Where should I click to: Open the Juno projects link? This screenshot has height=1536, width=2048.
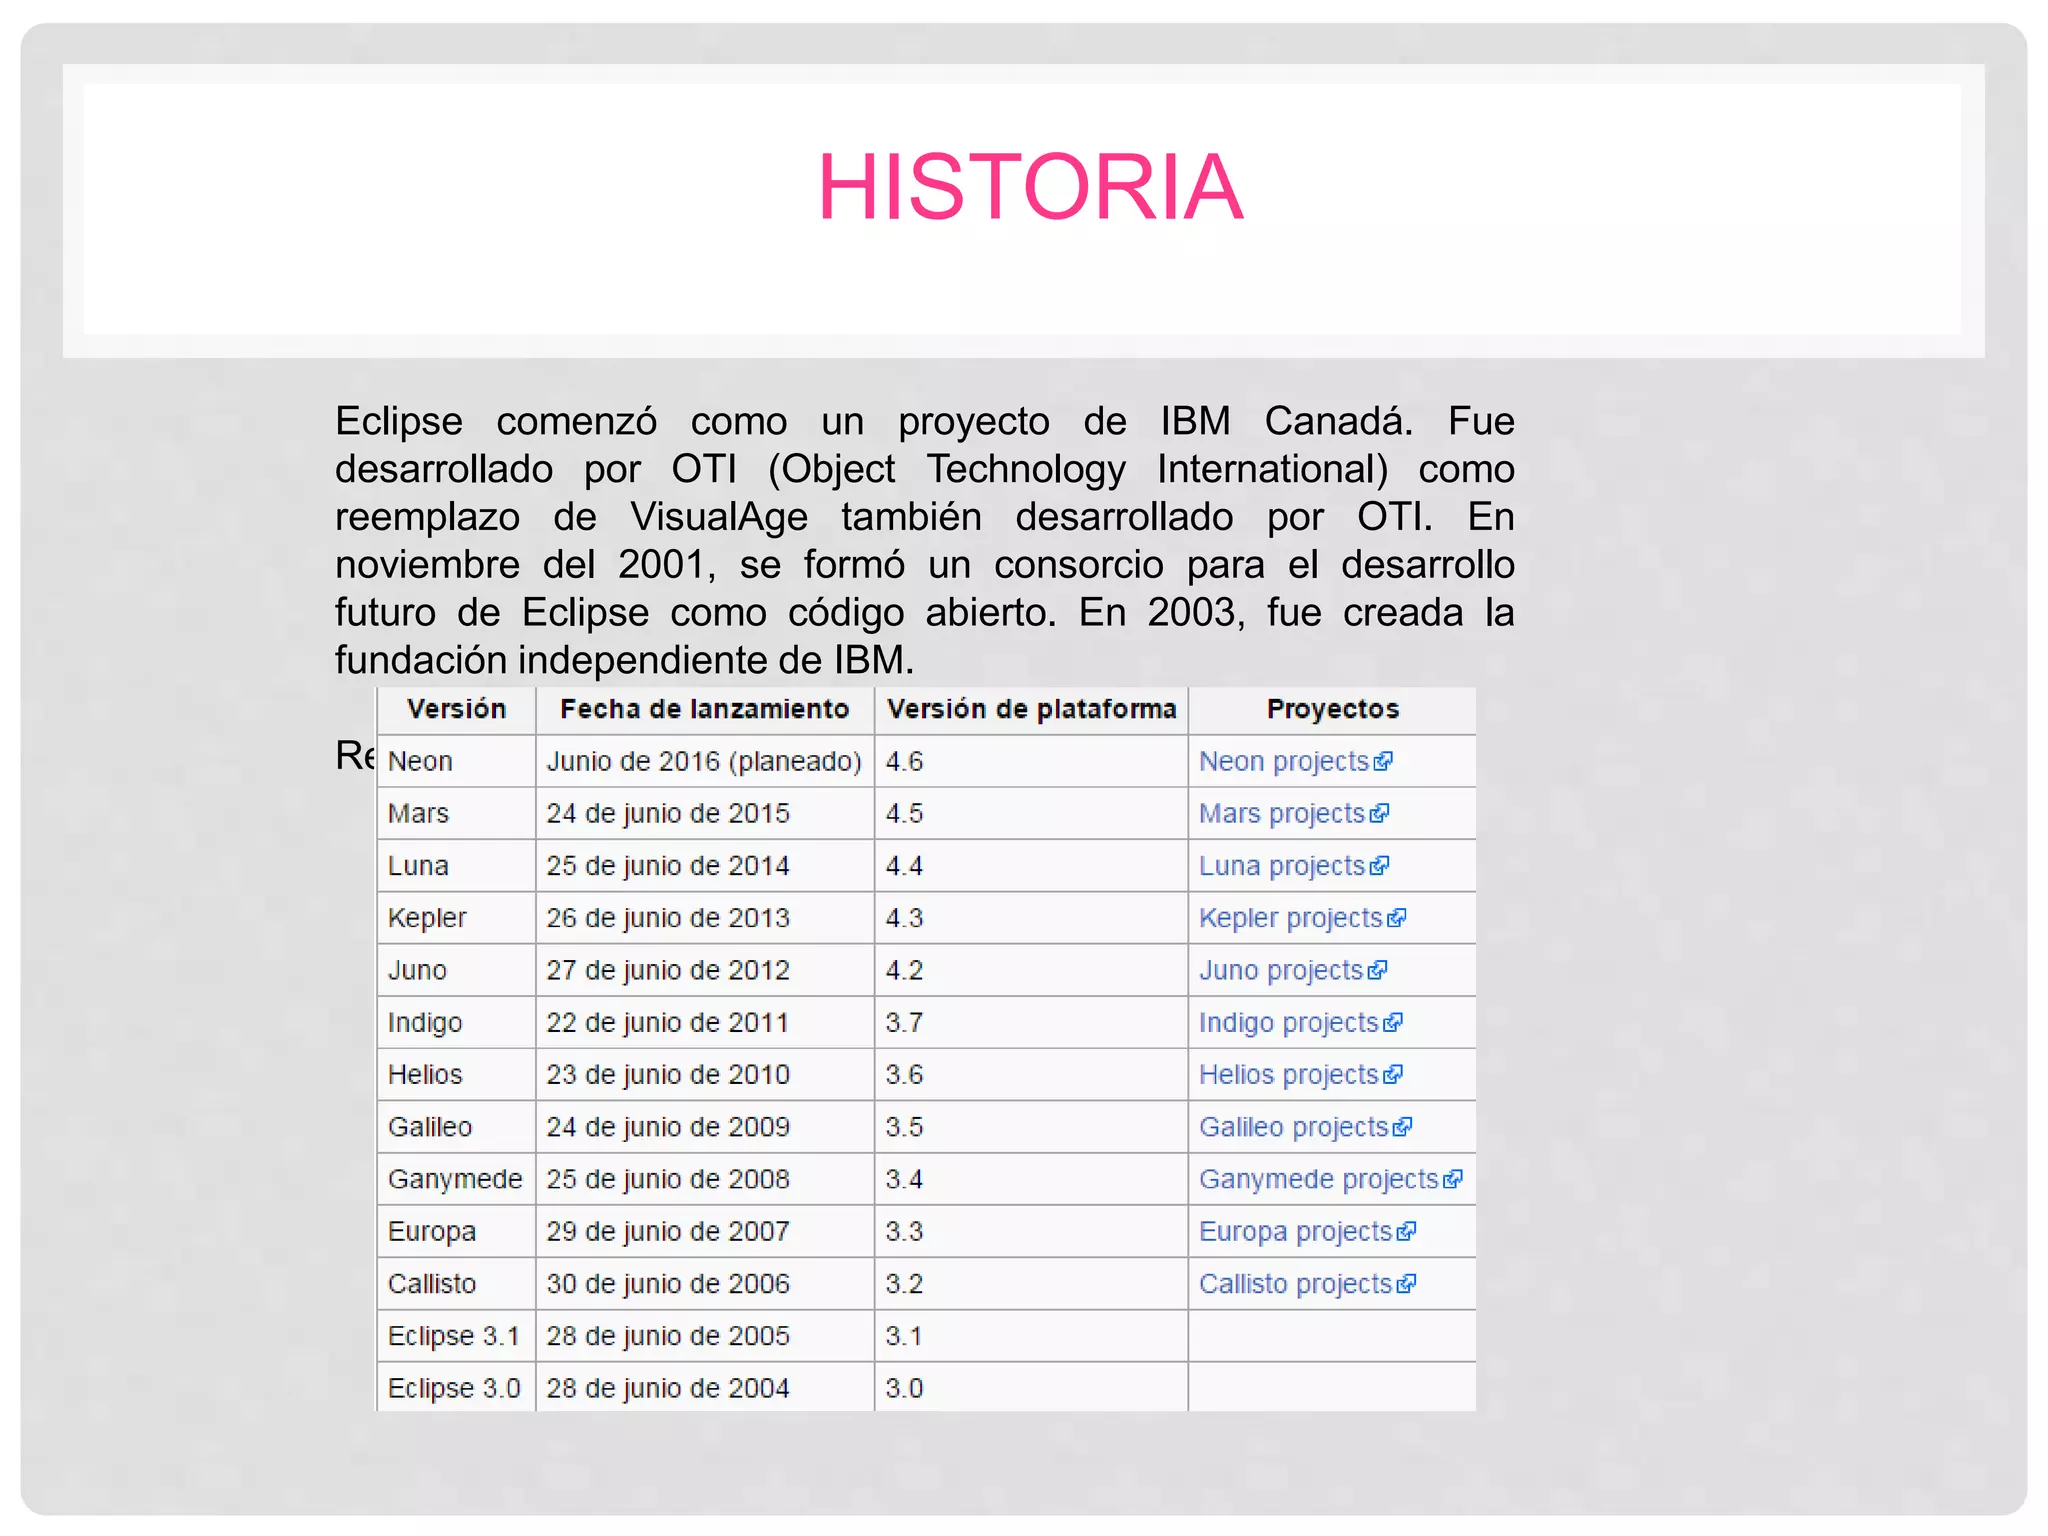pyautogui.click(x=1292, y=971)
